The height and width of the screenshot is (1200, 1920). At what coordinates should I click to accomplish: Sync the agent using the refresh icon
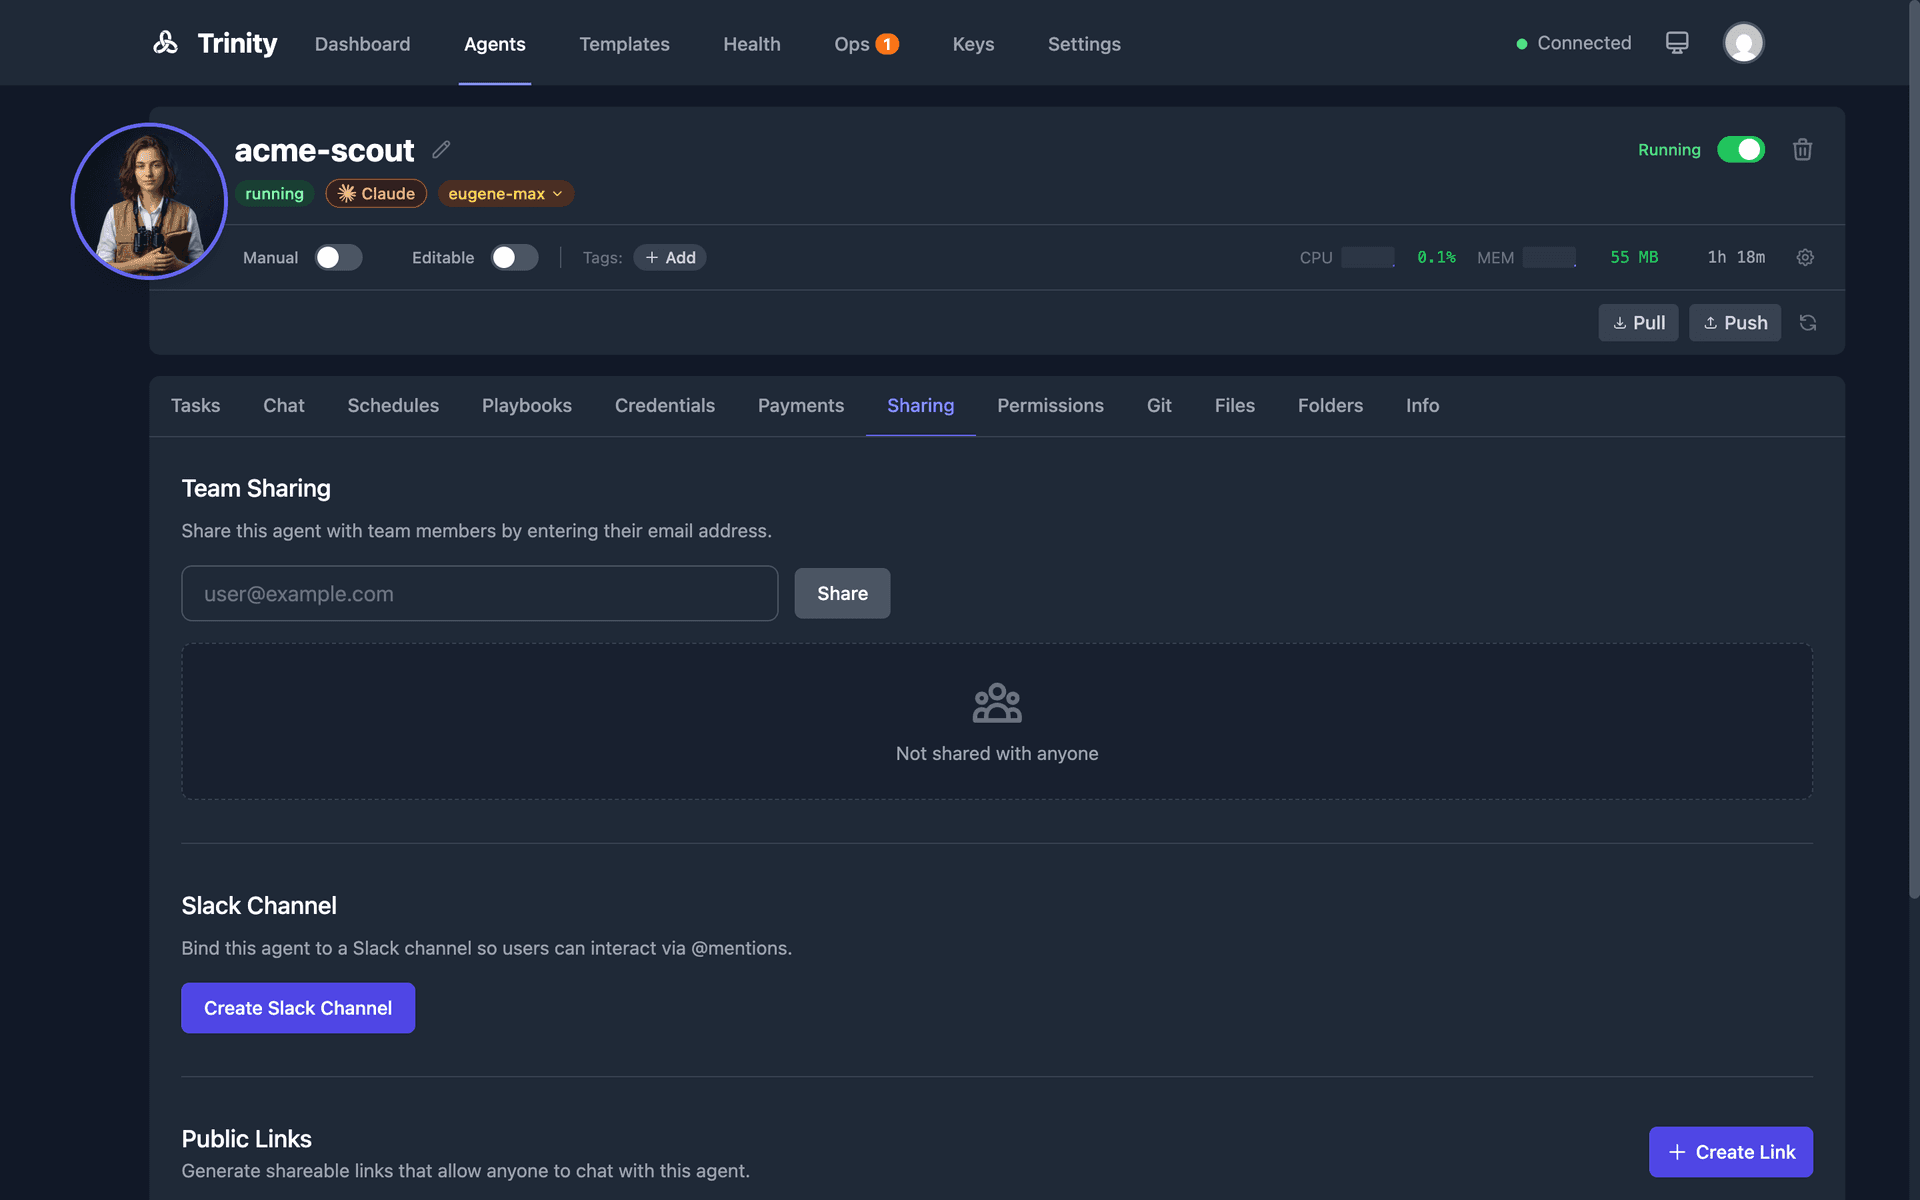tap(1808, 322)
